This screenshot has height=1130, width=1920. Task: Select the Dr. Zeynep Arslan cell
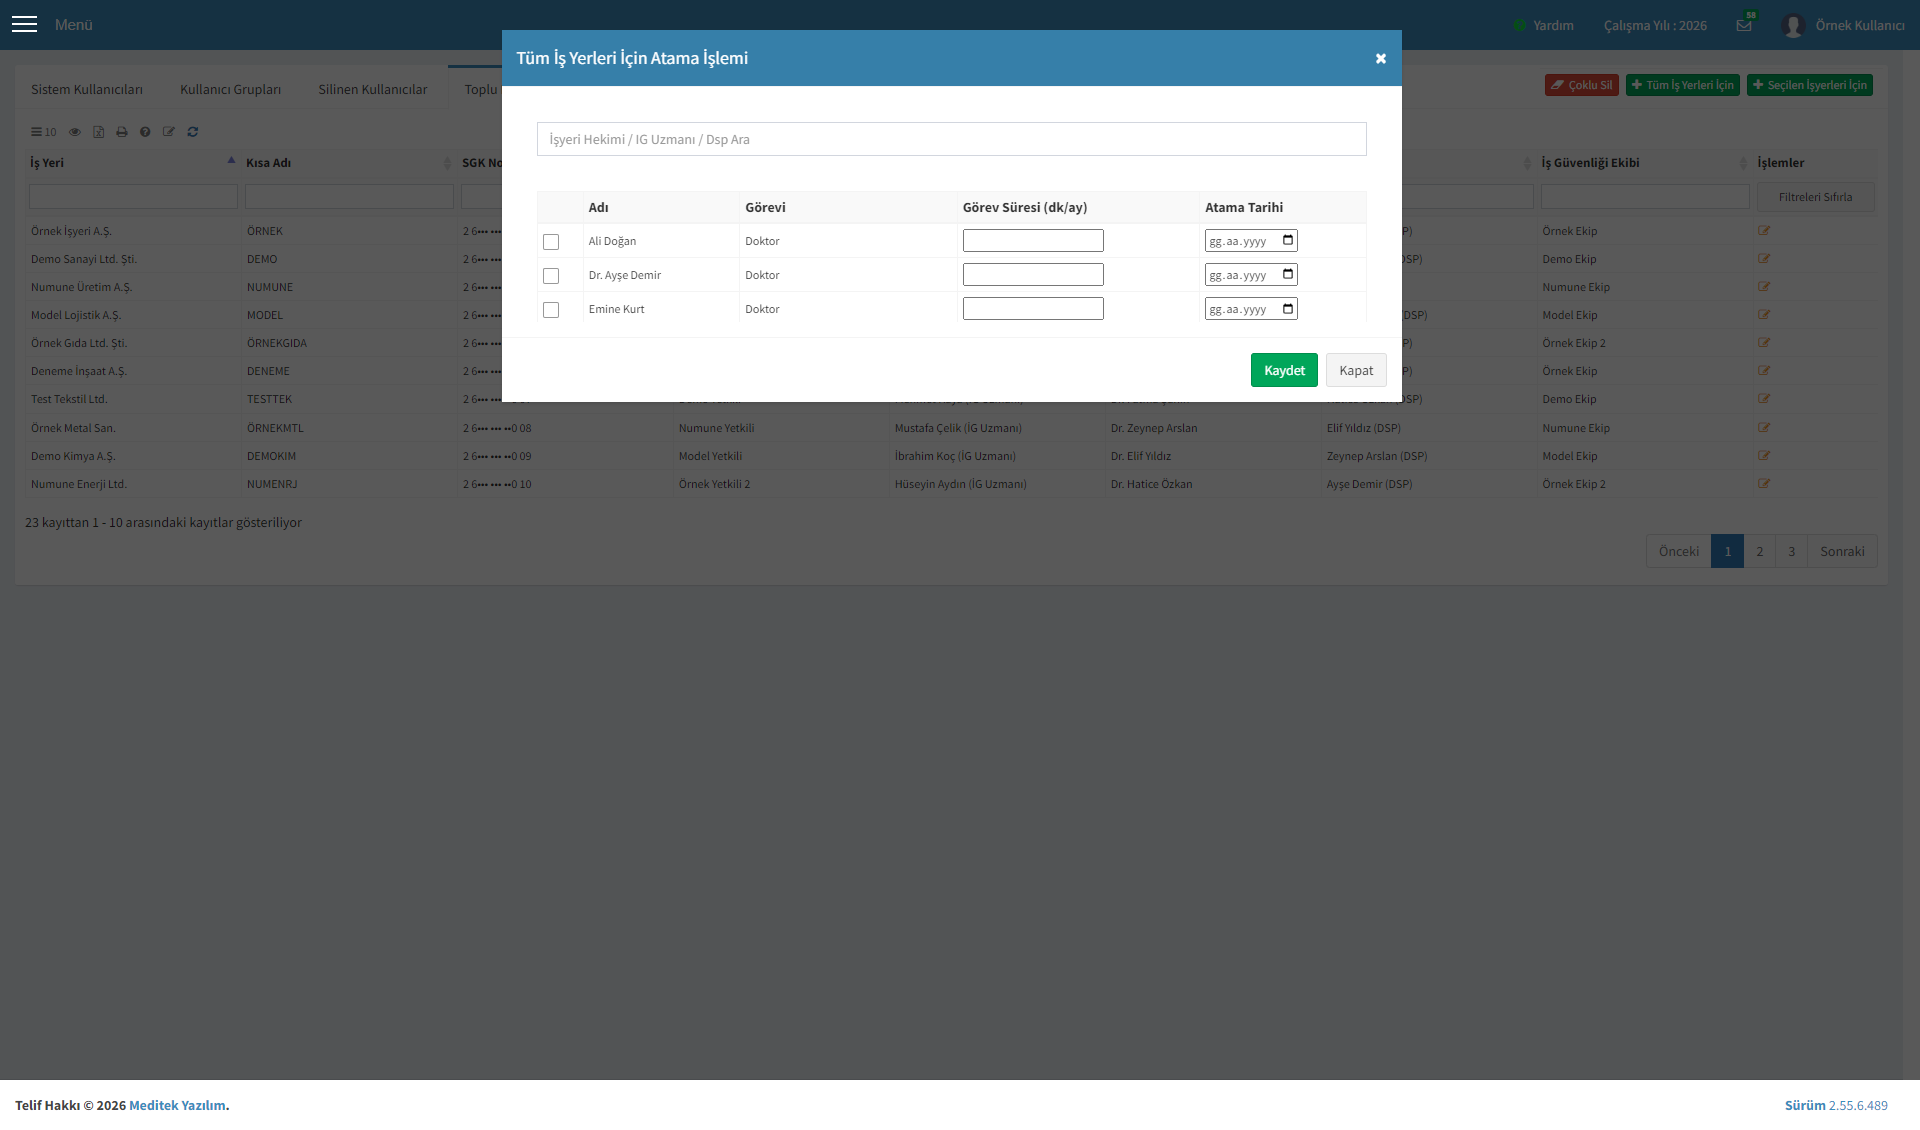1154,428
